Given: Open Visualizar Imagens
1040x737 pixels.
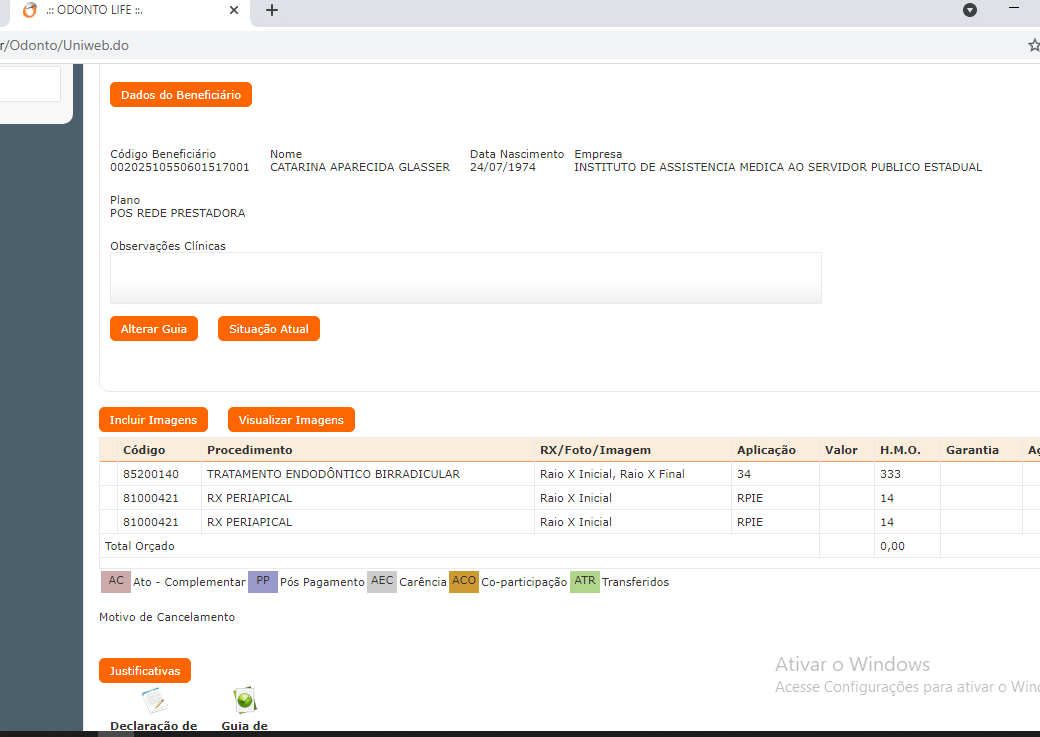Looking at the screenshot, I should click(x=291, y=420).
